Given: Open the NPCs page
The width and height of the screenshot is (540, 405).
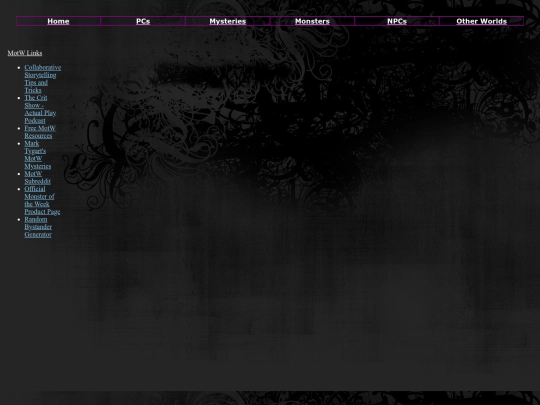Looking at the screenshot, I should [397, 21].
